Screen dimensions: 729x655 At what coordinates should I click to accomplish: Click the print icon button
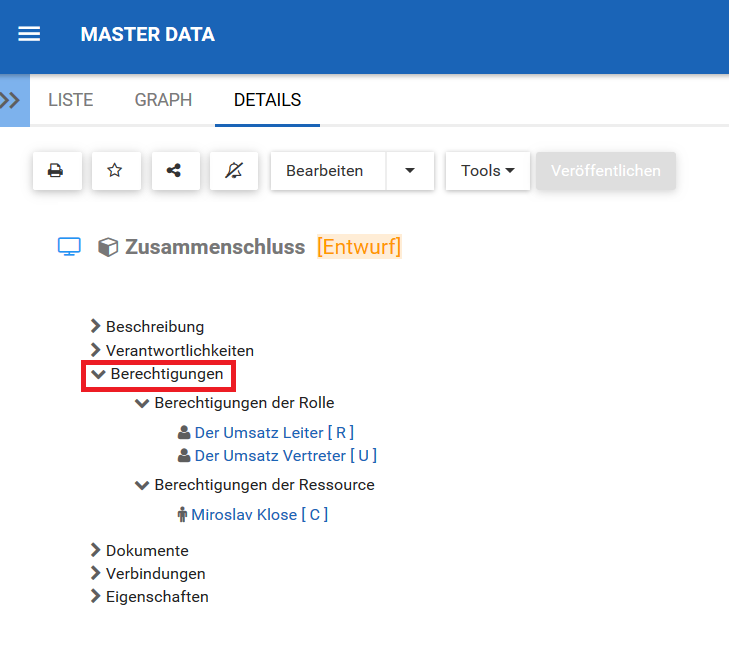click(56, 171)
